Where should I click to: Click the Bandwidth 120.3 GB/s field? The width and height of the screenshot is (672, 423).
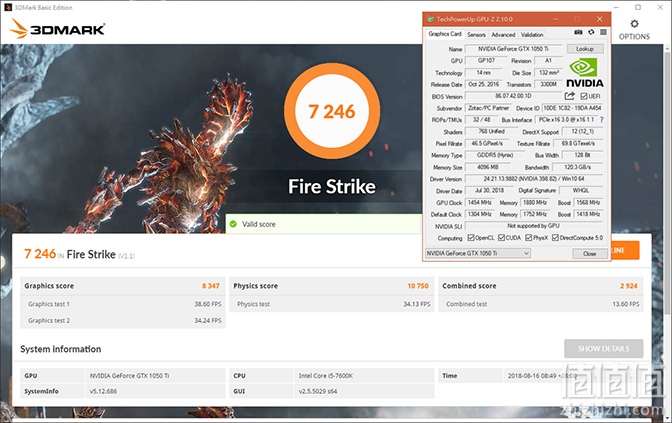pyautogui.click(x=577, y=167)
